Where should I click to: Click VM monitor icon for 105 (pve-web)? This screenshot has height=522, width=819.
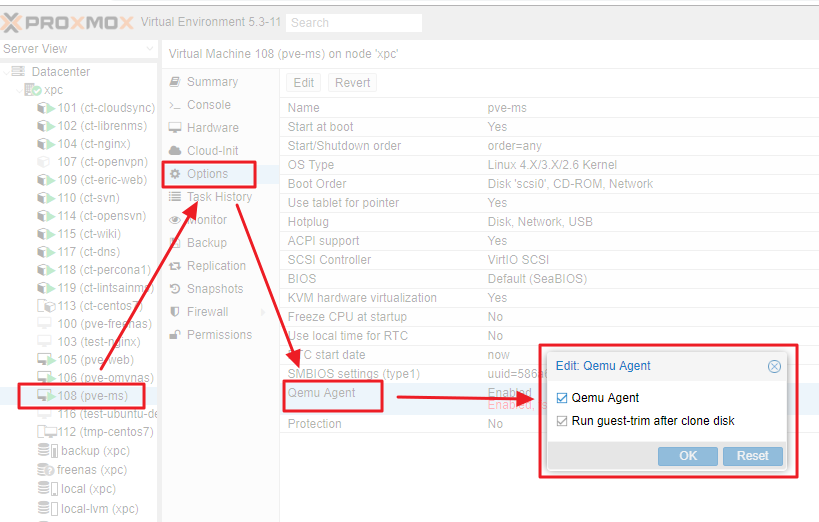point(46,359)
